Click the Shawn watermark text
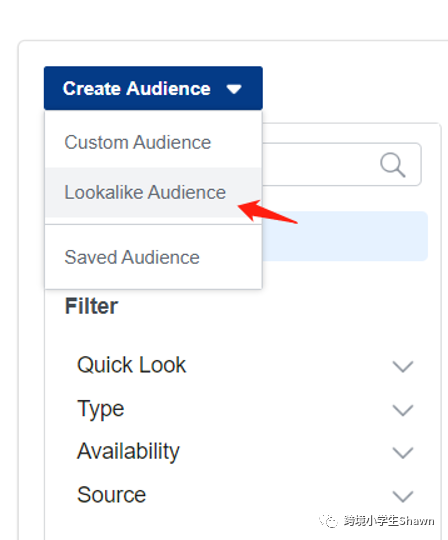448x540 pixels. pos(417,521)
